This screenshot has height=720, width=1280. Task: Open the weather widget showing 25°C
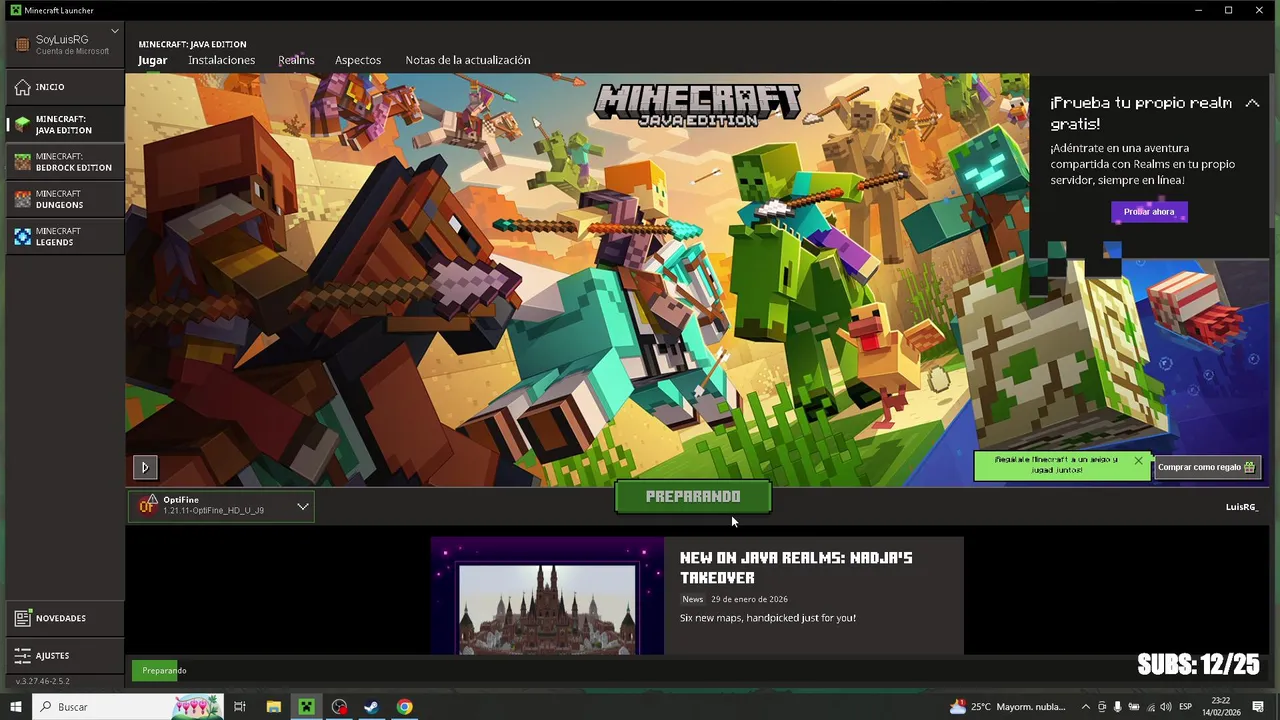tap(1008, 707)
